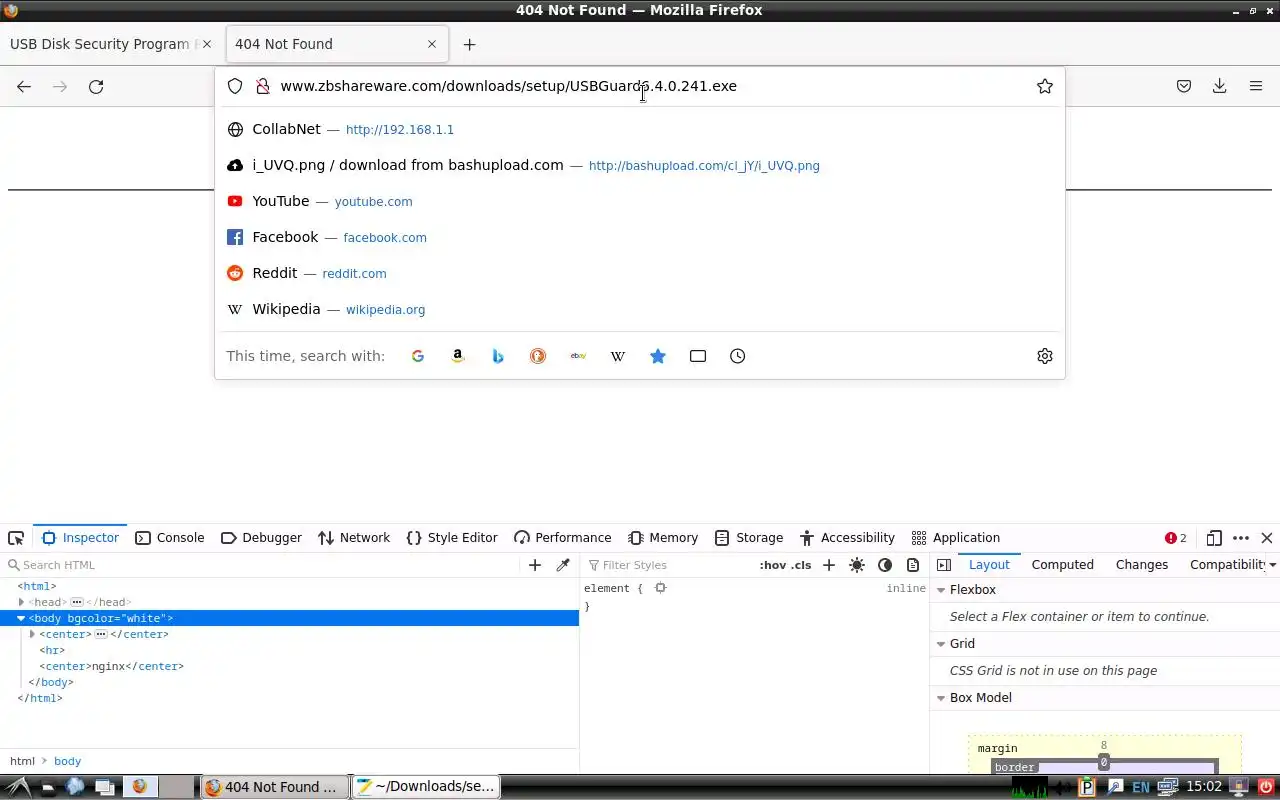Image resolution: width=1280 pixels, height=800 pixels.
Task: Switch to the Debugger tab
Action: (261, 538)
